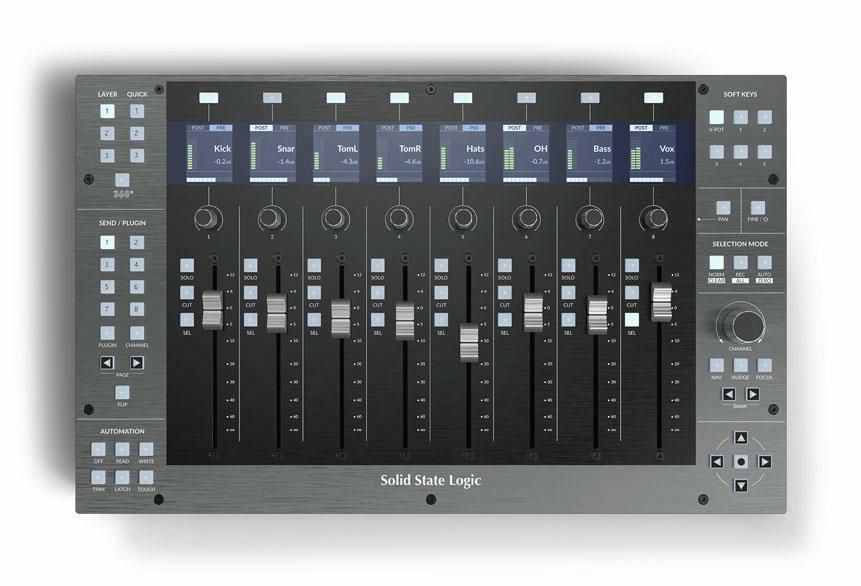Click the Hats channel fader cap

[469, 343]
